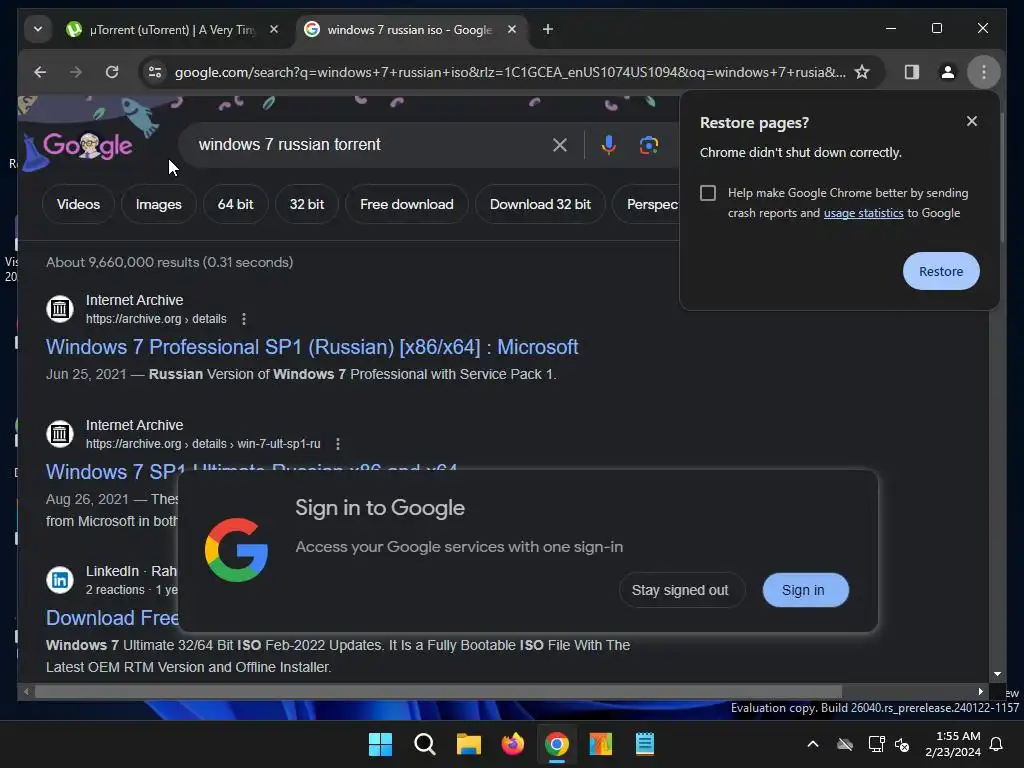
Task: Close the windows 7 russian iso tab
Action: pyautogui.click(x=512, y=29)
